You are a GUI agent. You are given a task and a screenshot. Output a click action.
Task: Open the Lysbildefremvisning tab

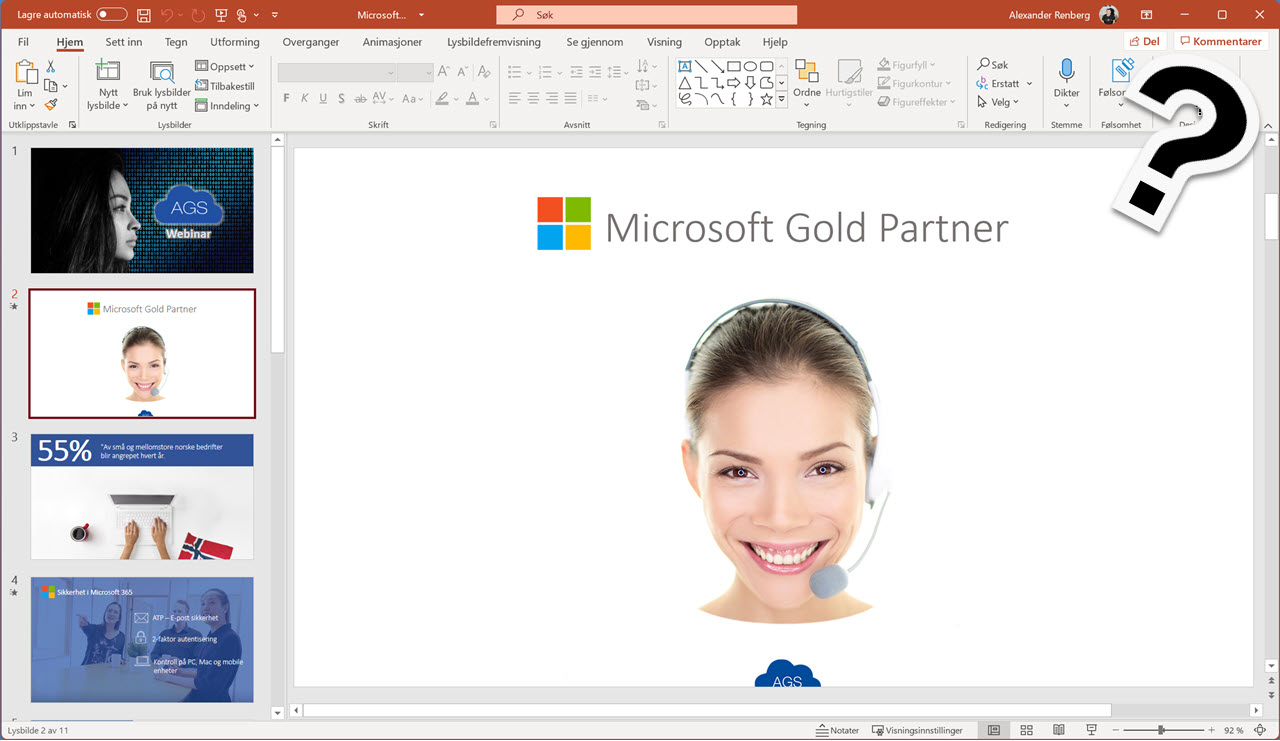pos(494,42)
